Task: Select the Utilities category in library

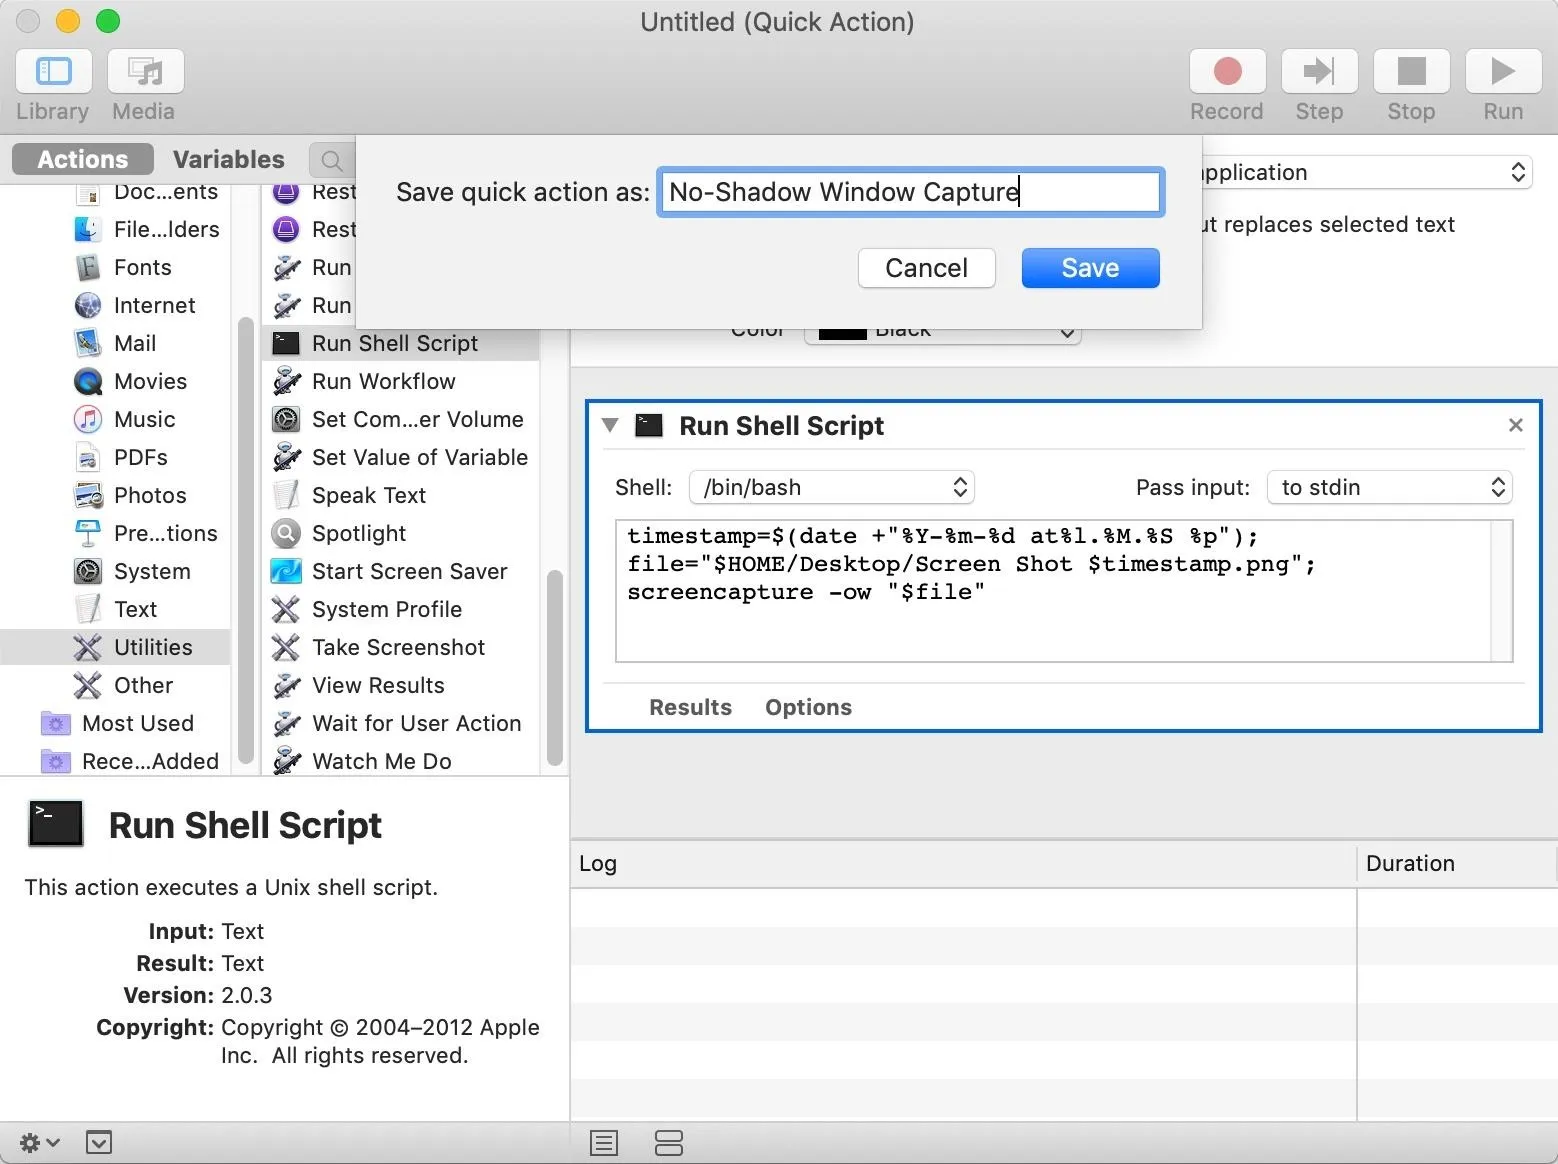Action: 115,647
